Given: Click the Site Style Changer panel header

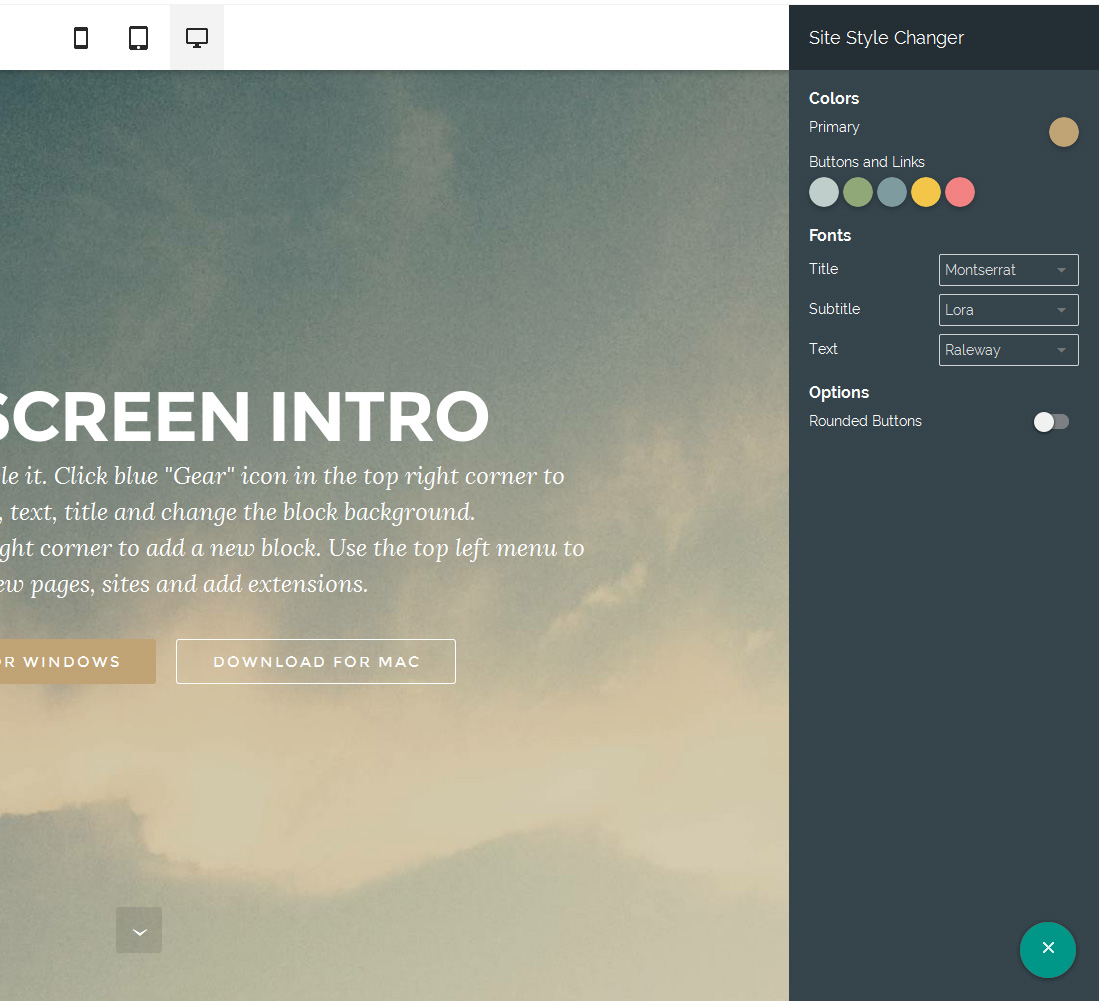Looking at the screenshot, I should (x=886, y=38).
